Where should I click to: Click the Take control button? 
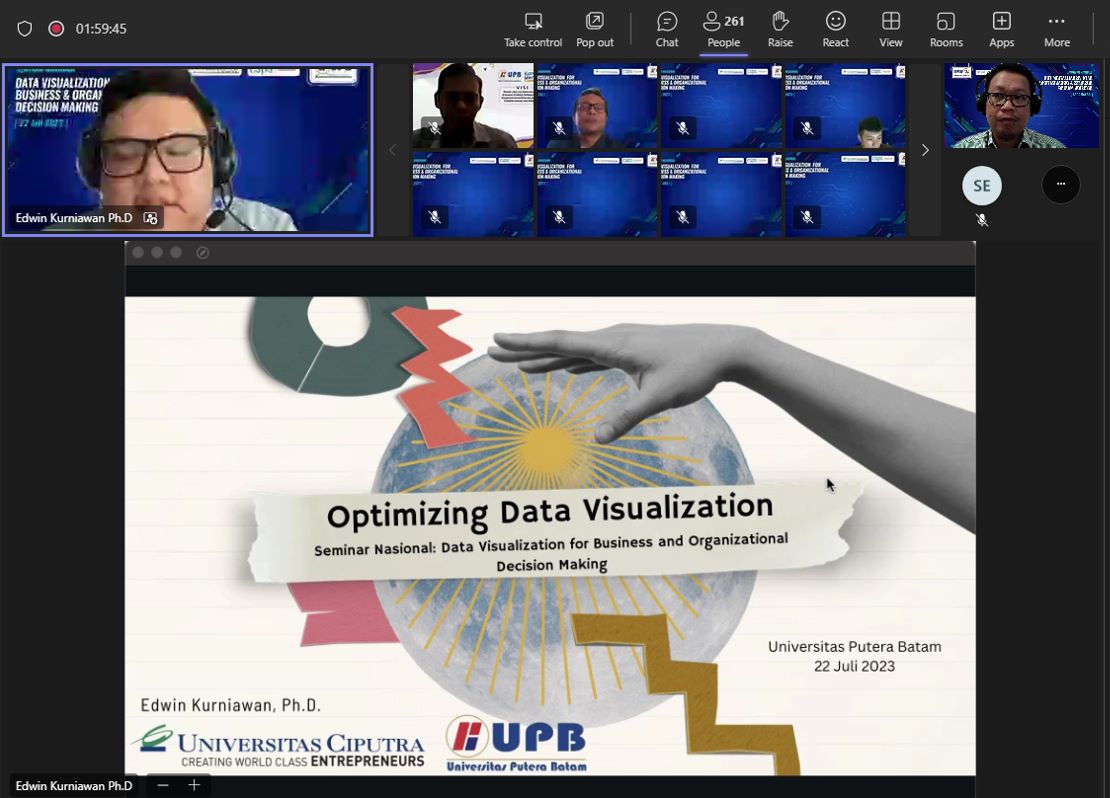533,29
